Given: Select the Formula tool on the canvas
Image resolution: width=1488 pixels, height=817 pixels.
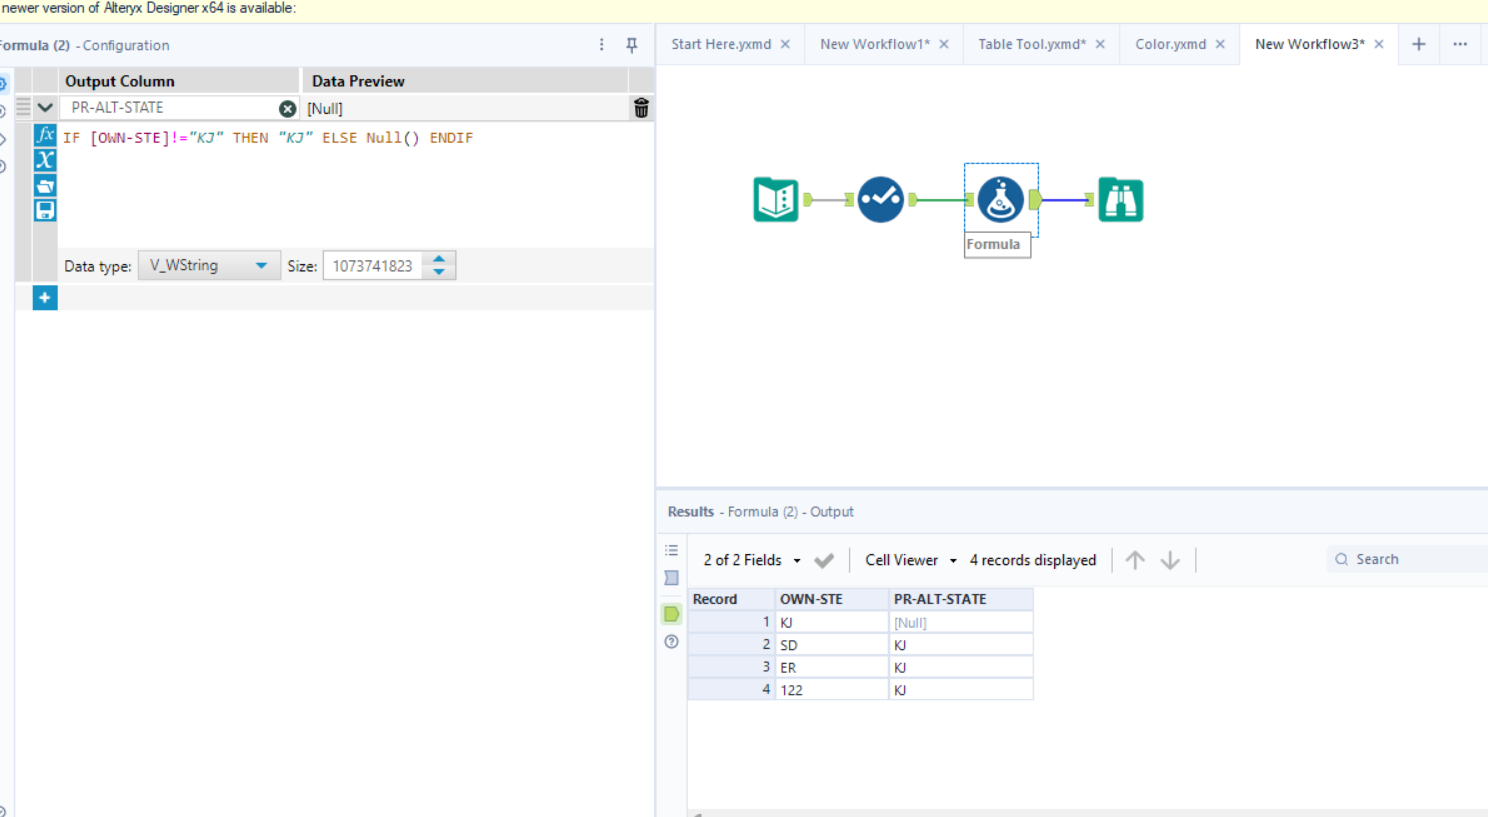Looking at the screenshot, I should (1001, 199).
